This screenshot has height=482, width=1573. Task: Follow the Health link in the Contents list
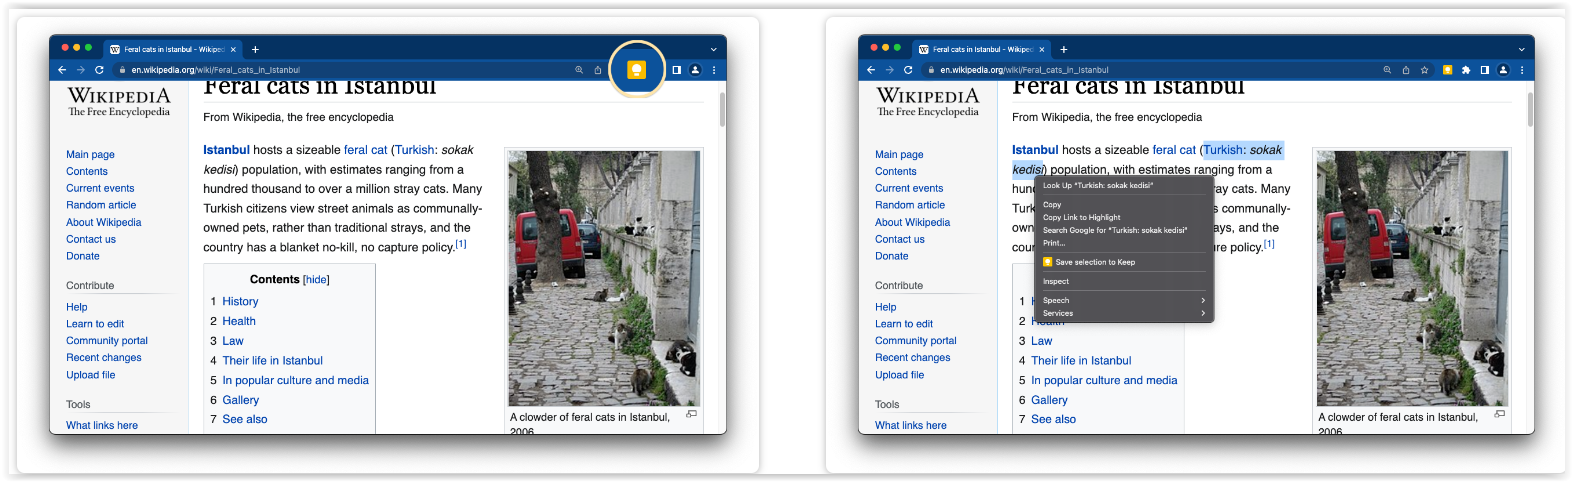point(239,321)
